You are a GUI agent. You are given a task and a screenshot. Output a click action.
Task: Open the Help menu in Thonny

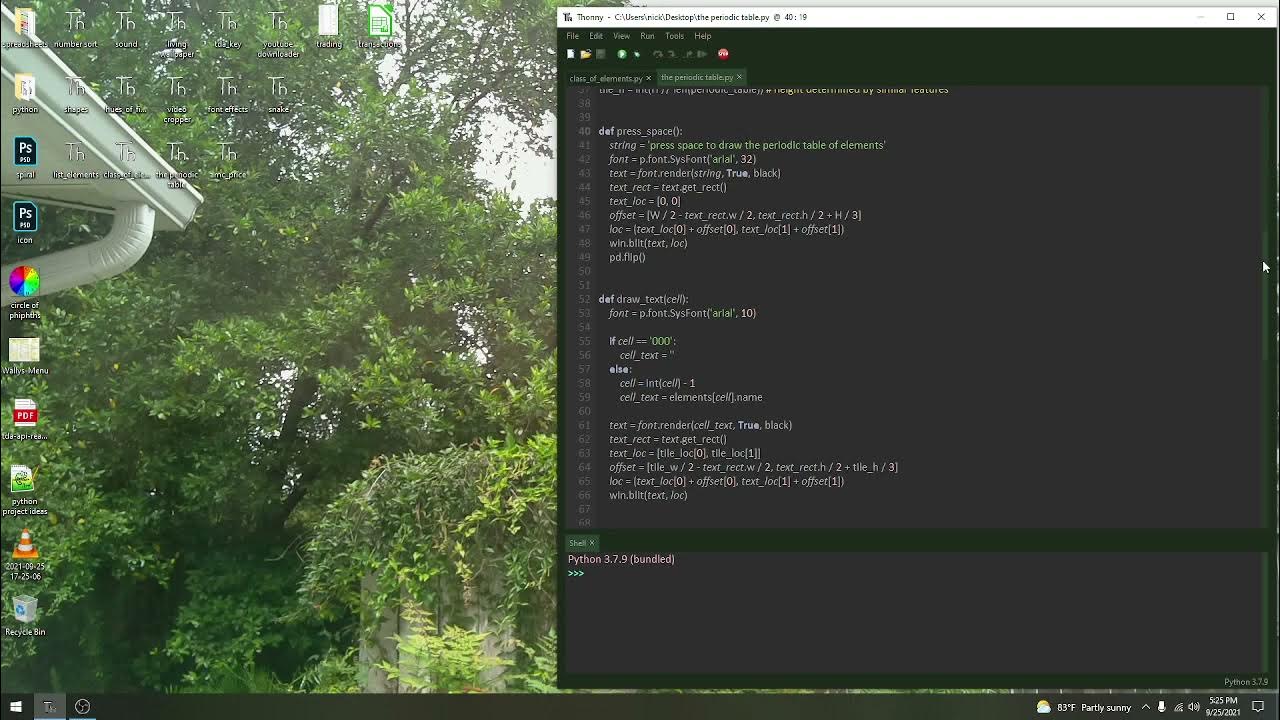[x=703, y=36]
